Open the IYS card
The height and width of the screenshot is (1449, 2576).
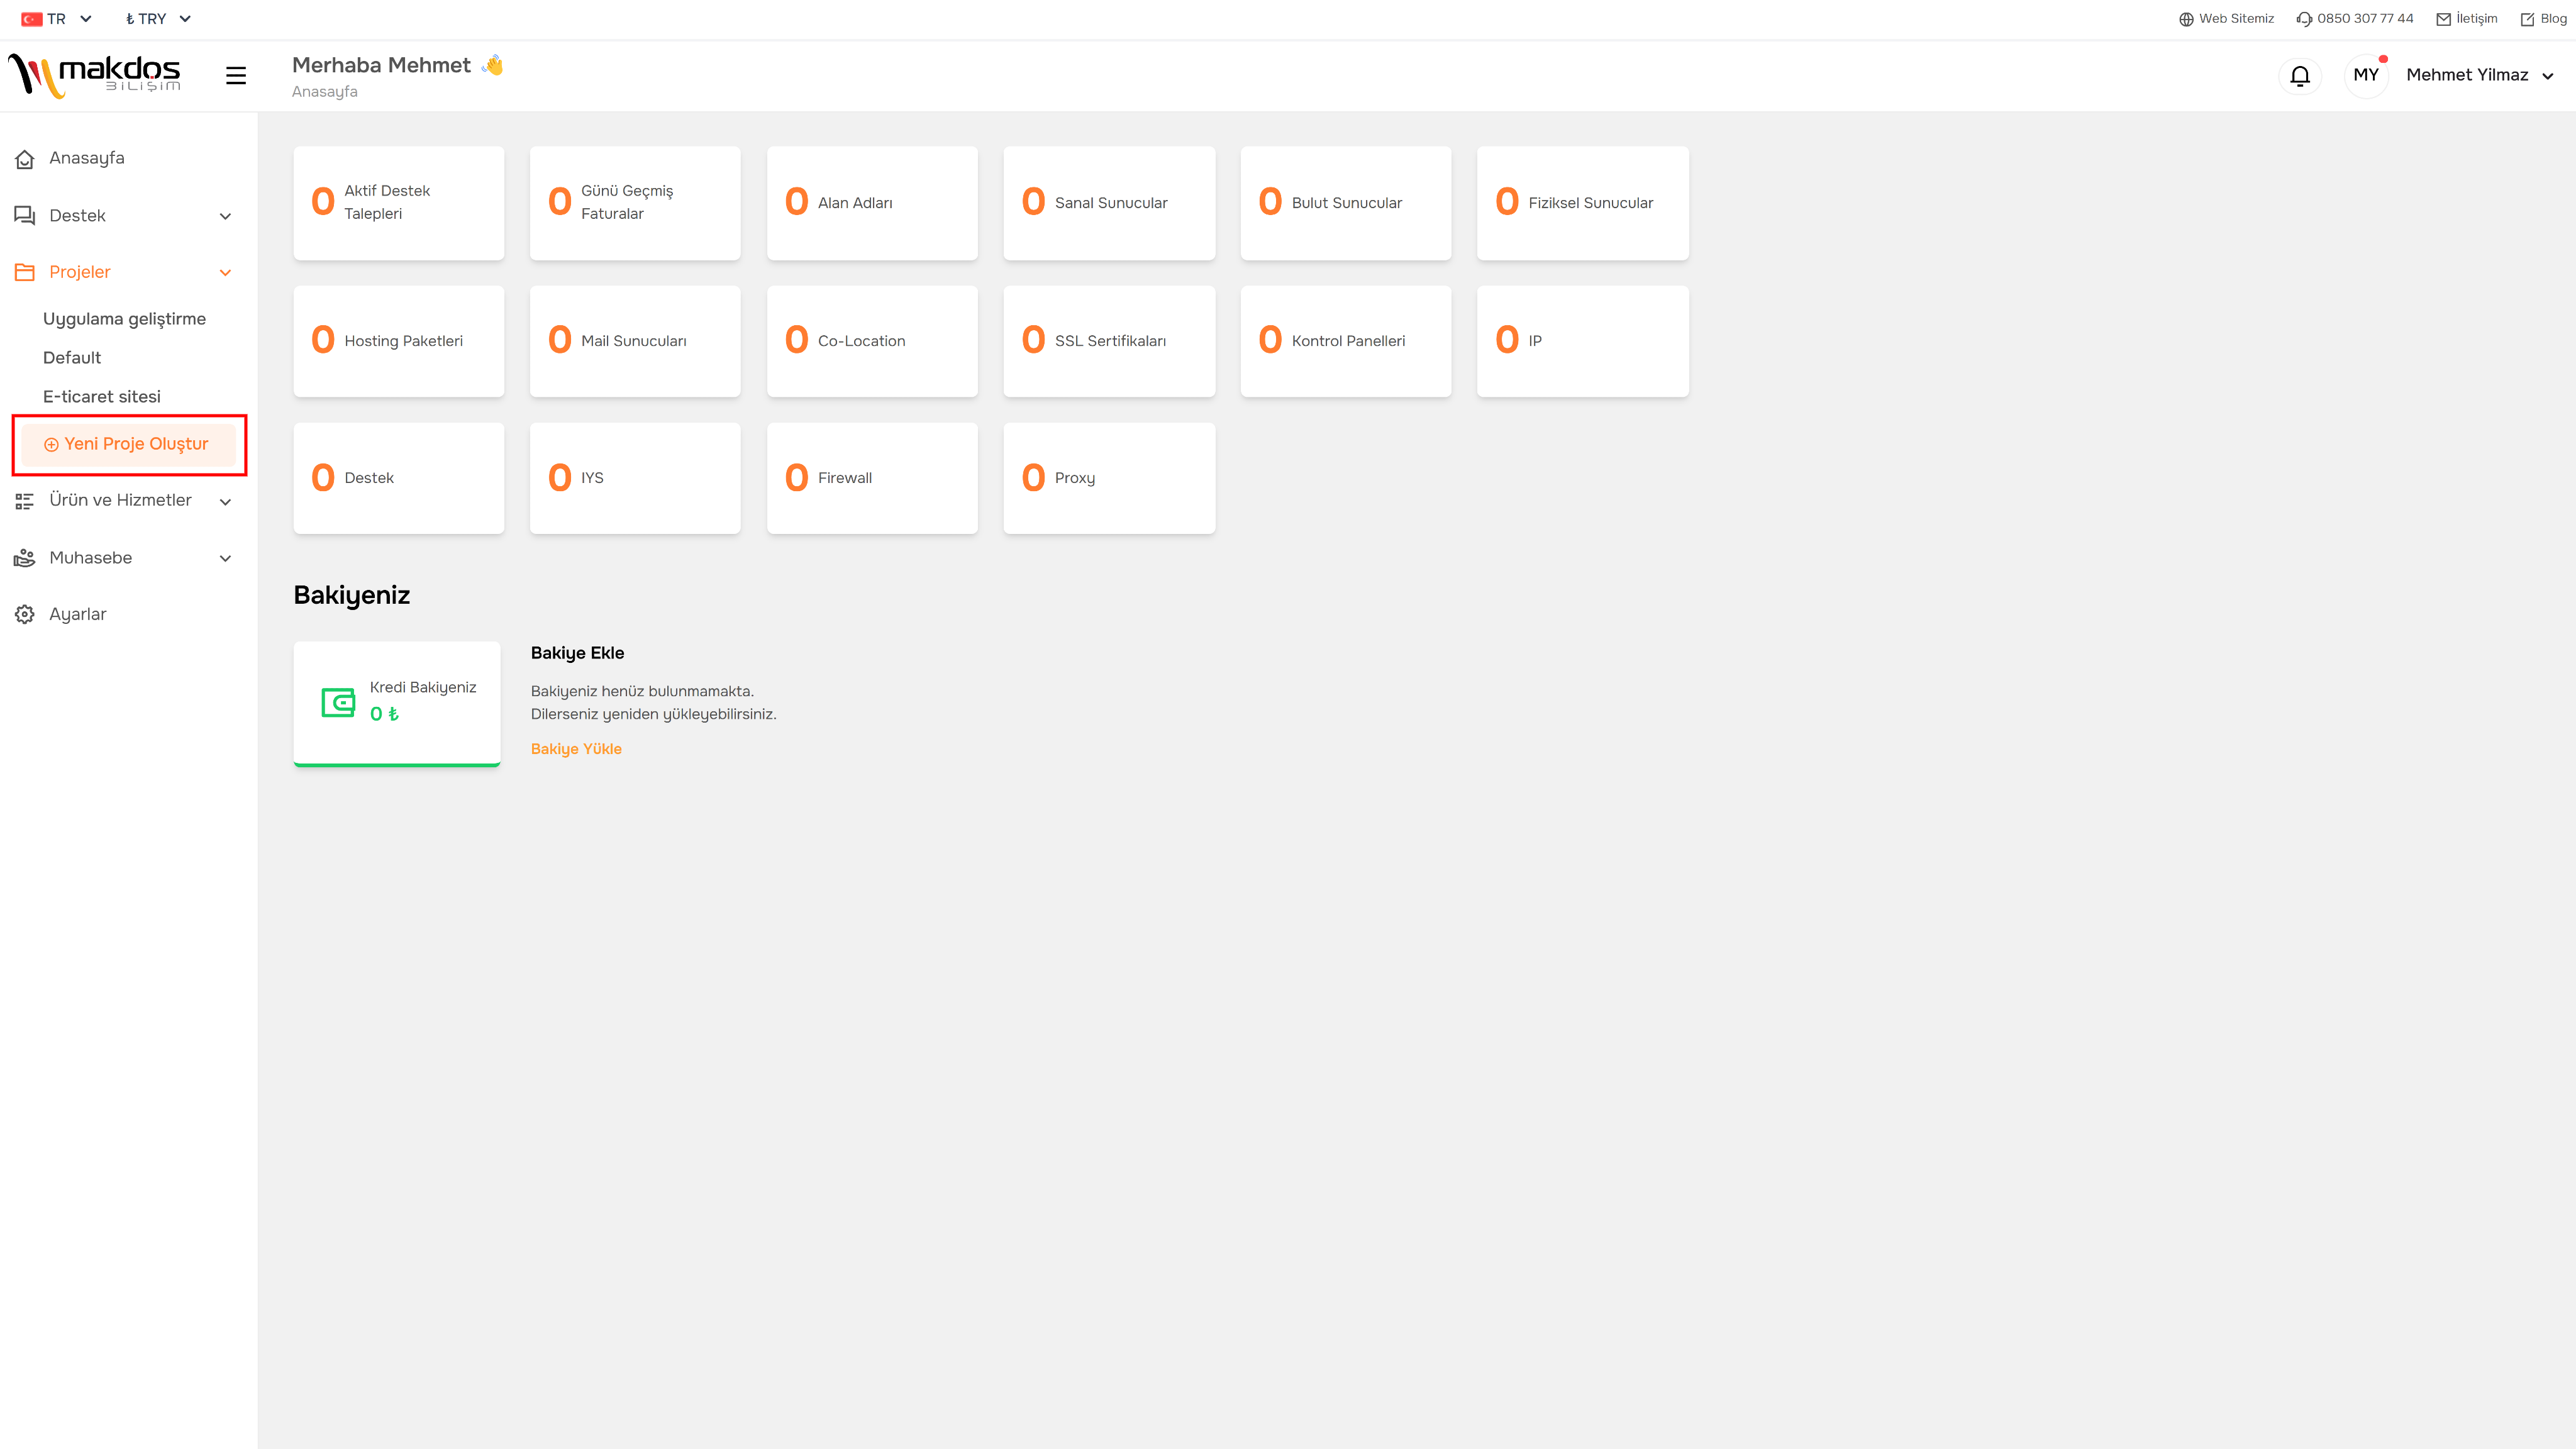[635, 478]
